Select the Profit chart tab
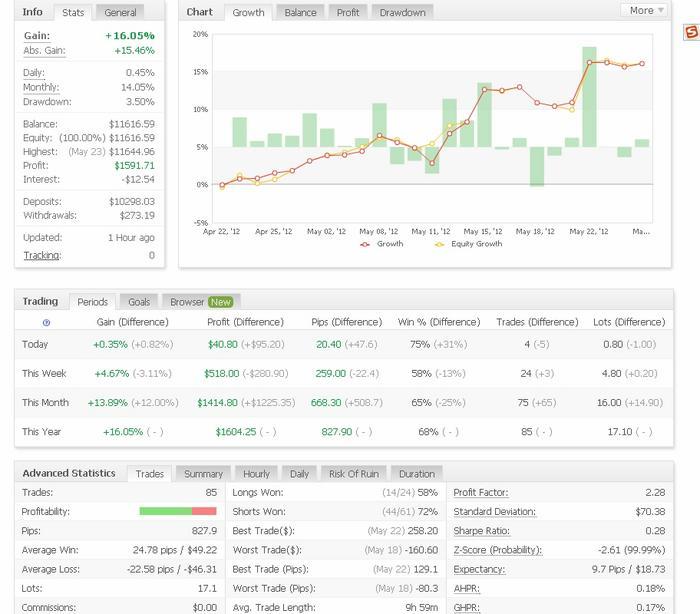Screen dimensions: 700x614 point(348,12)
